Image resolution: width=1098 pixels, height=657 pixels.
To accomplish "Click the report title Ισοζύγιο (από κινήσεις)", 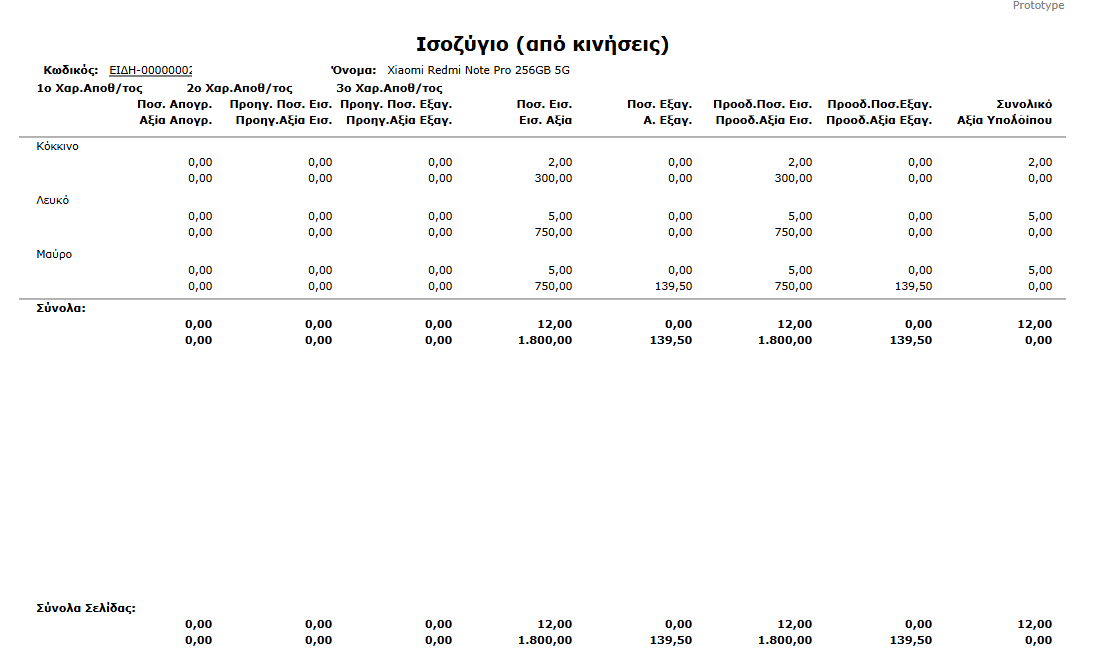I will click(x=543, y=45).
